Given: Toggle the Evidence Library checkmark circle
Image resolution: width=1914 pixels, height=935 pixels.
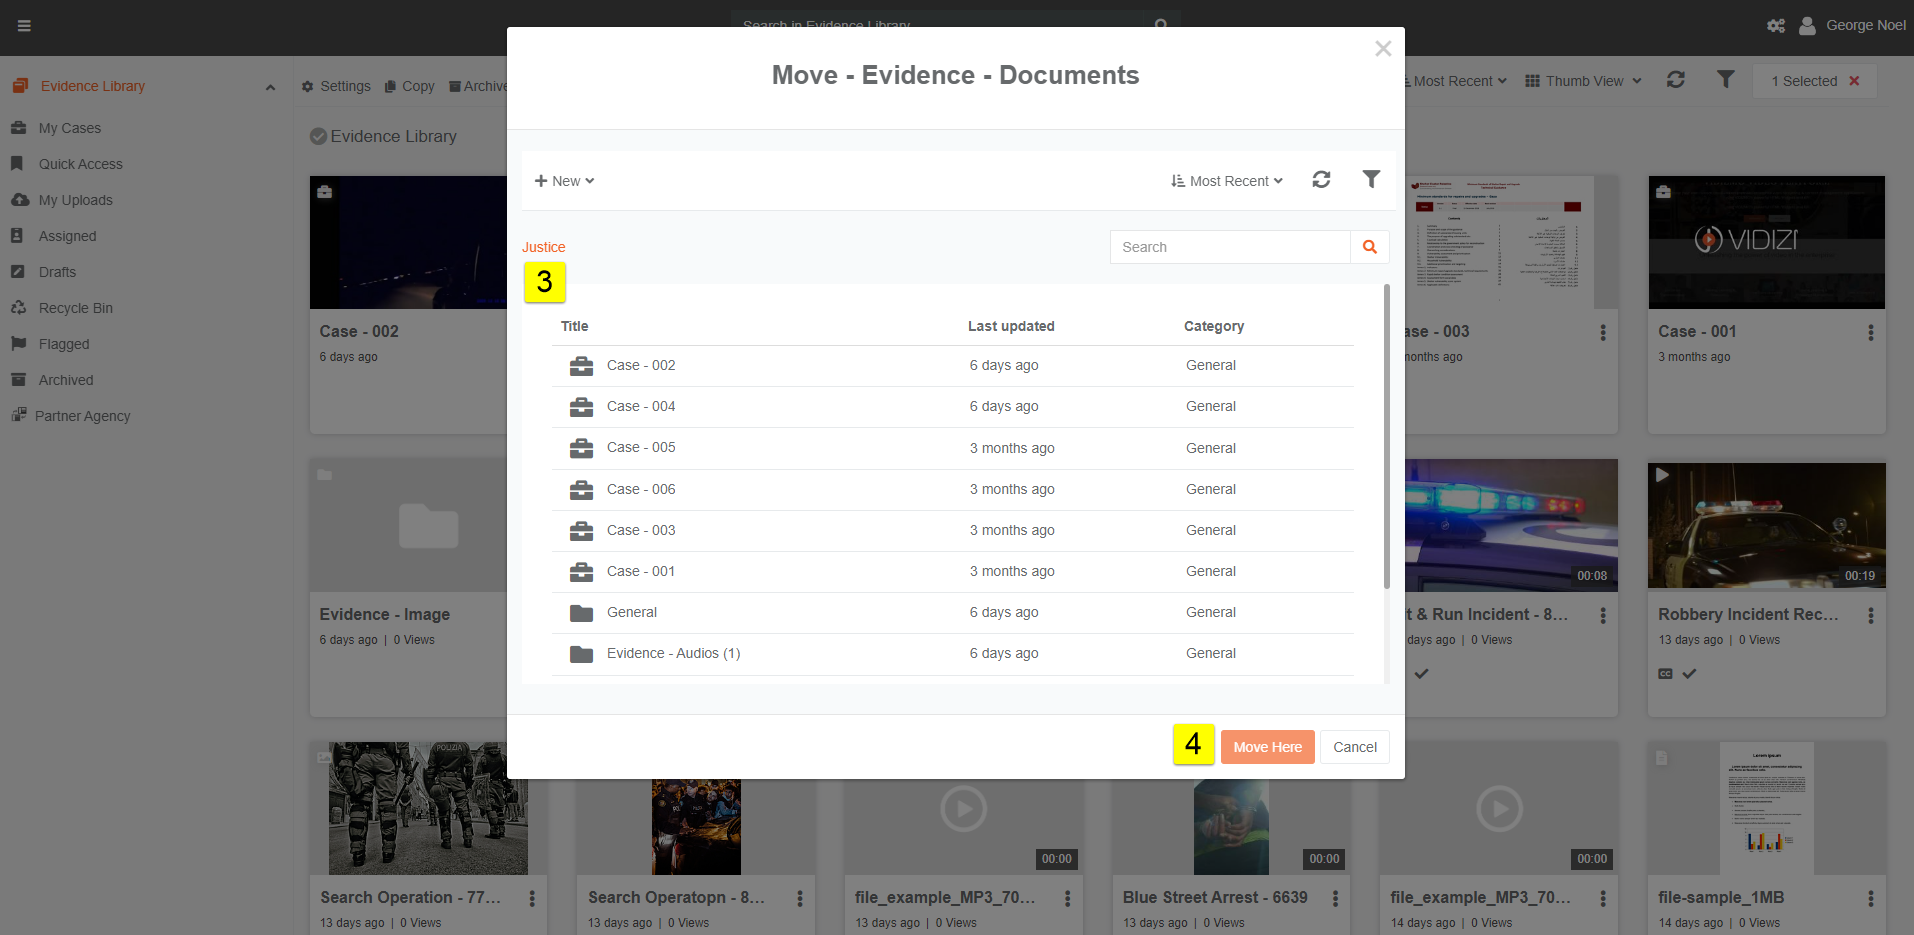Looking at the screenshot, I should [318, 137].
